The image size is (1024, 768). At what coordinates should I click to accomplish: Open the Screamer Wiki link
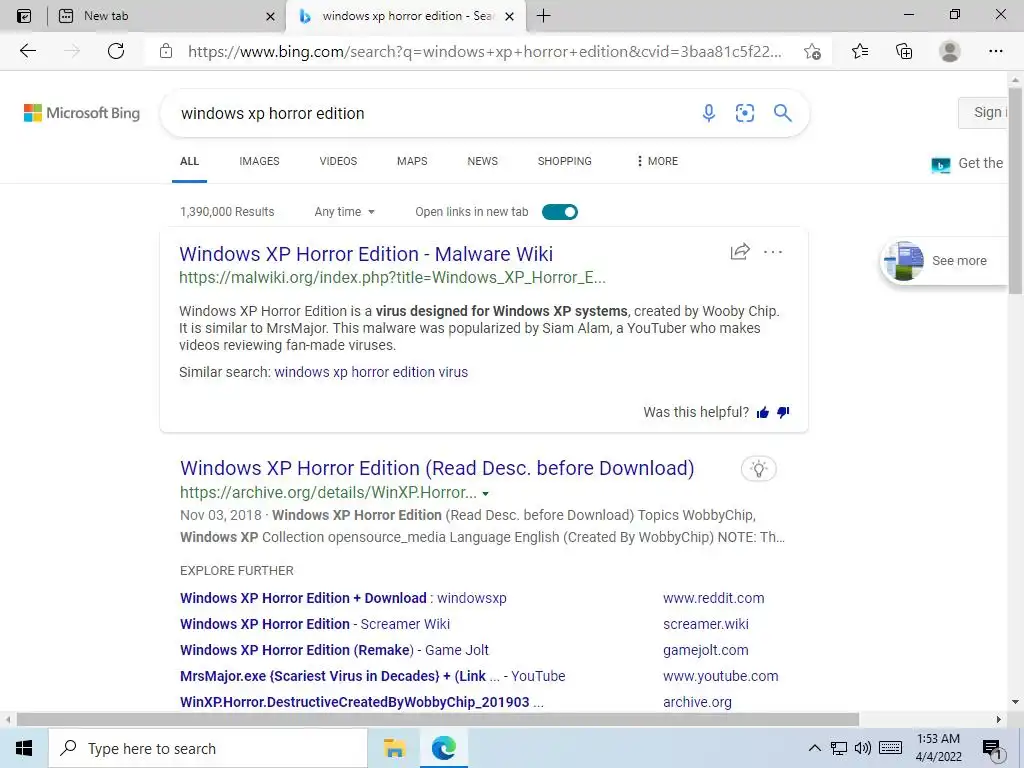click(315, 624)
